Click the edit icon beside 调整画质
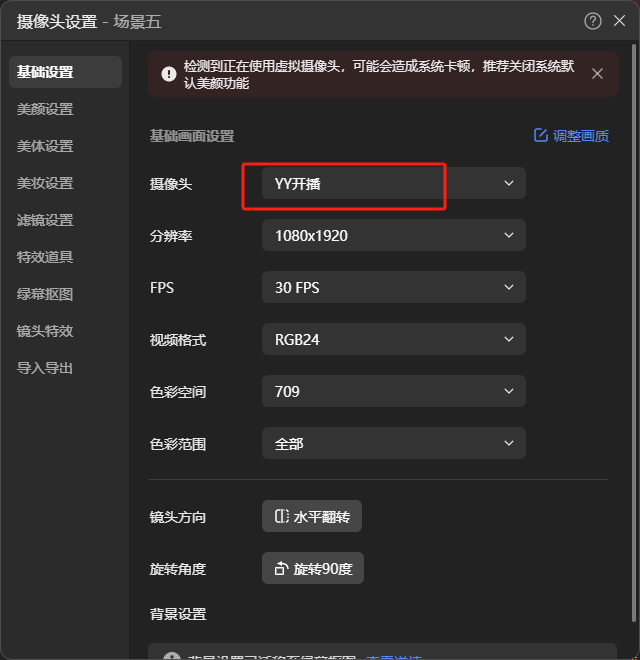 541,135
